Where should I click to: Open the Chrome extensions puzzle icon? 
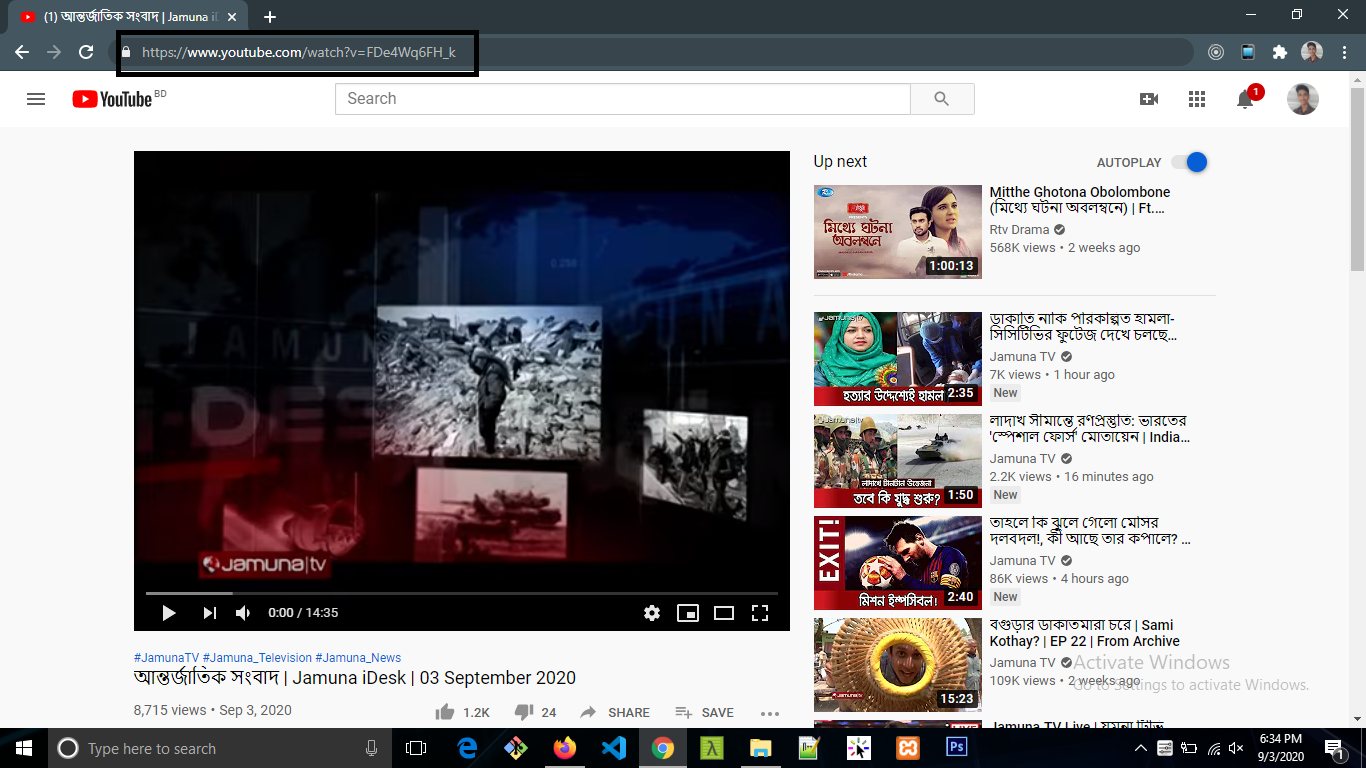(x=1279, y=52)
